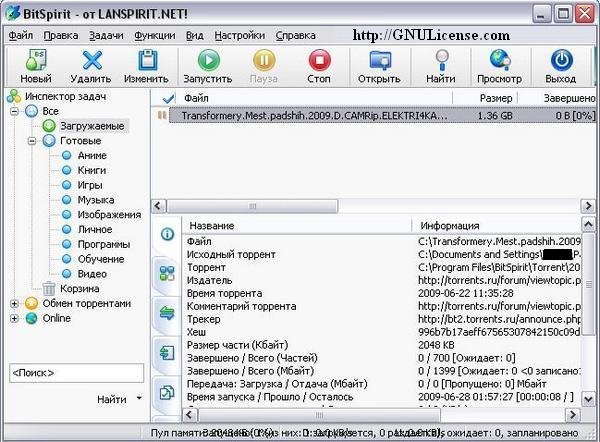Open the import-arrow tab icon
The image size is (600, 442).
pyautogui.click(x=167, y=352)
